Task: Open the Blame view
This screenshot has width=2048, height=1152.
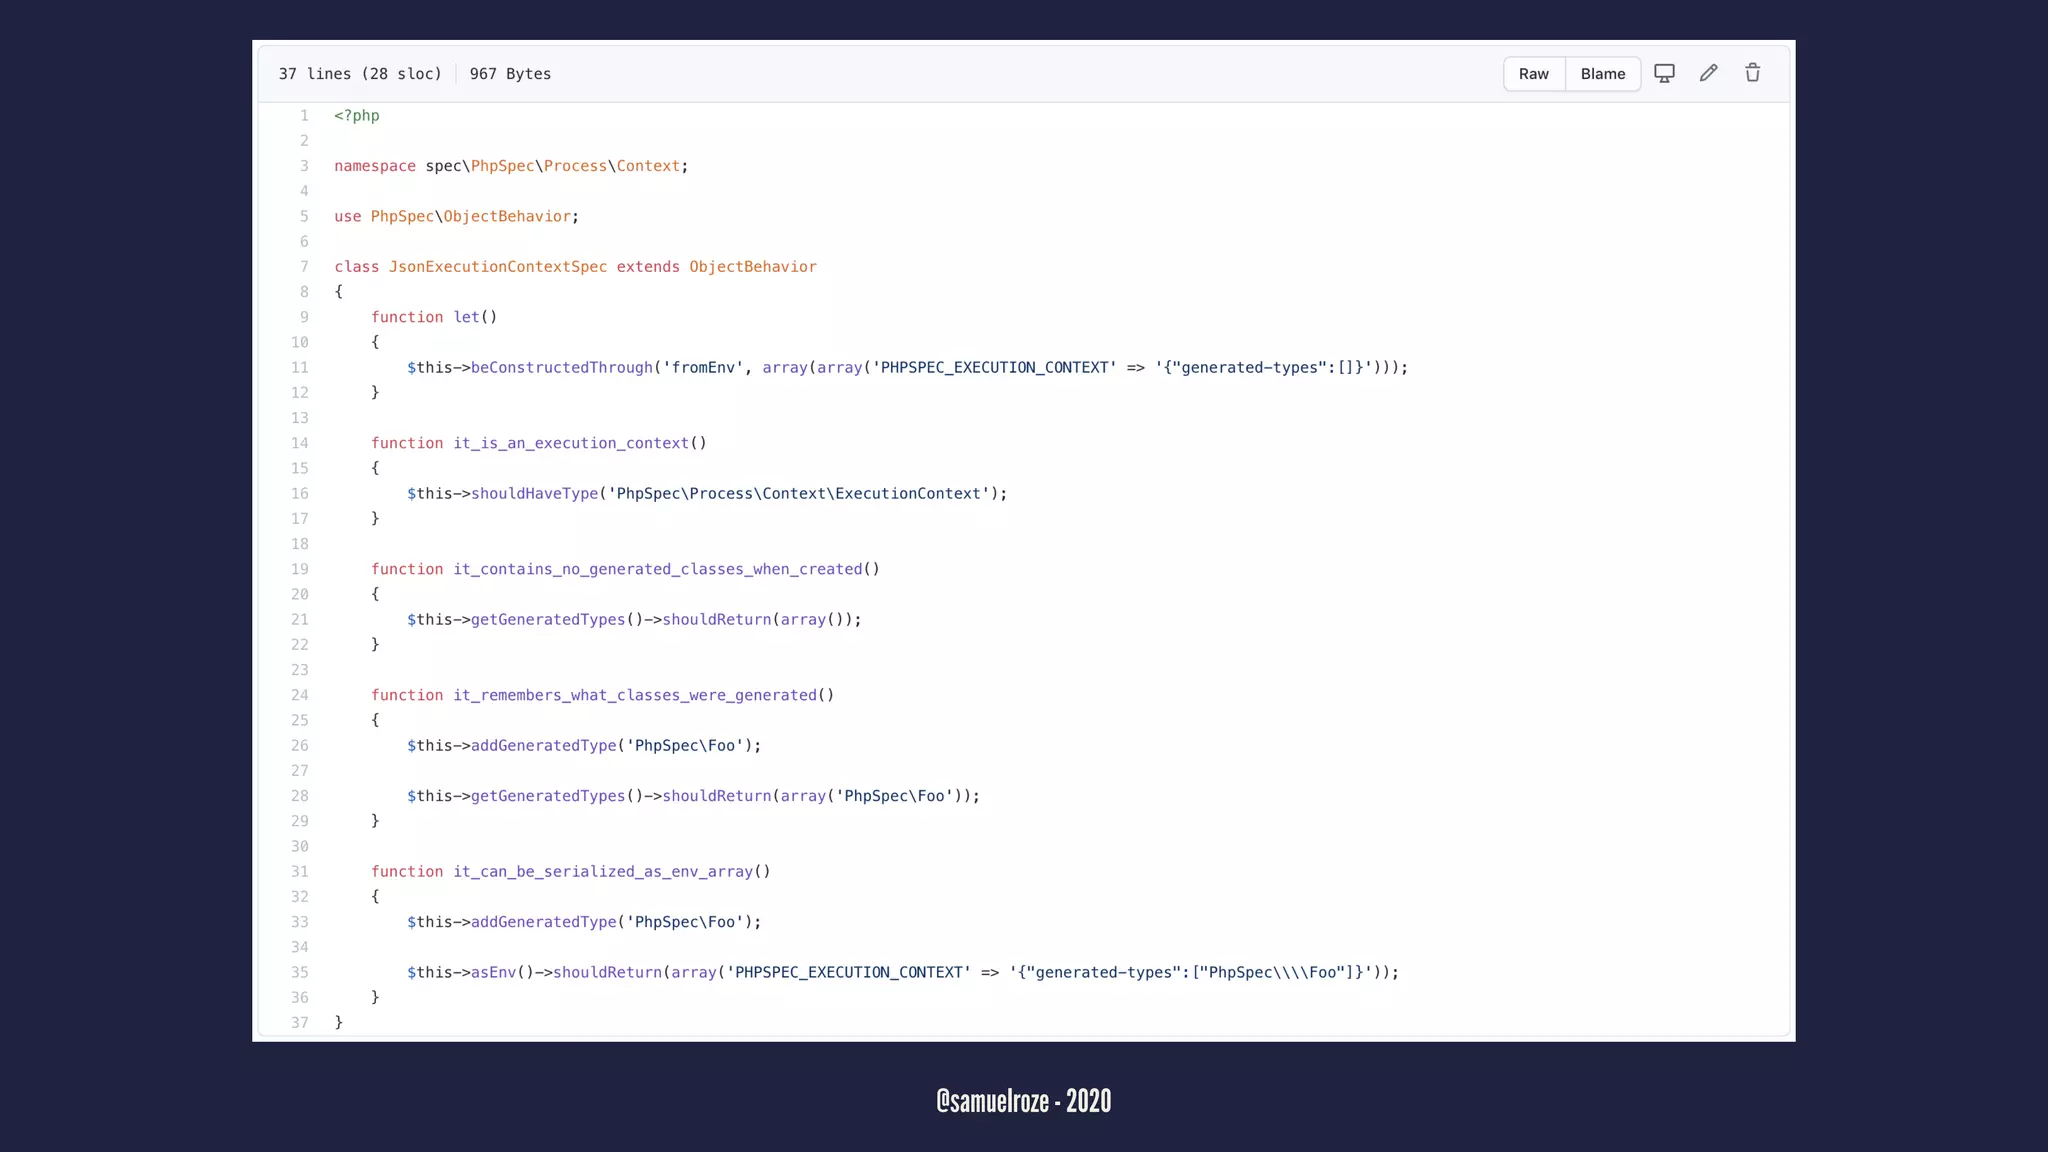Action: click(x=1602, y=74)
